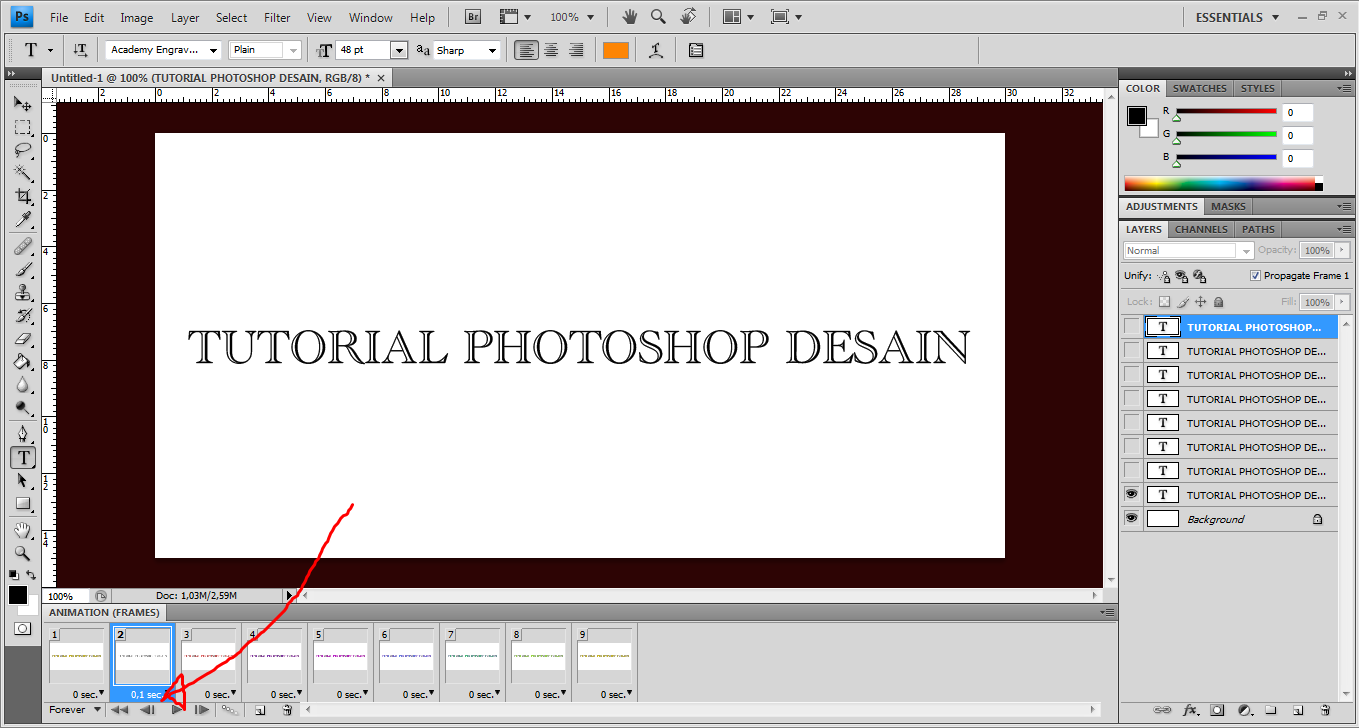Select the Hand tool in the toolbox

tap(22, 529)
